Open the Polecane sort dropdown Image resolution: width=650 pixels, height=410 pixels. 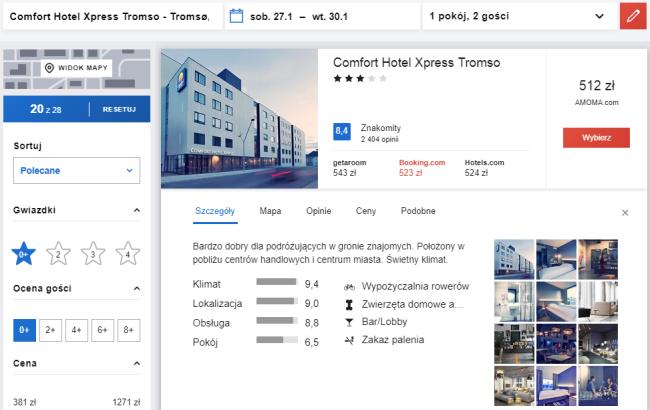click(76, 171)
